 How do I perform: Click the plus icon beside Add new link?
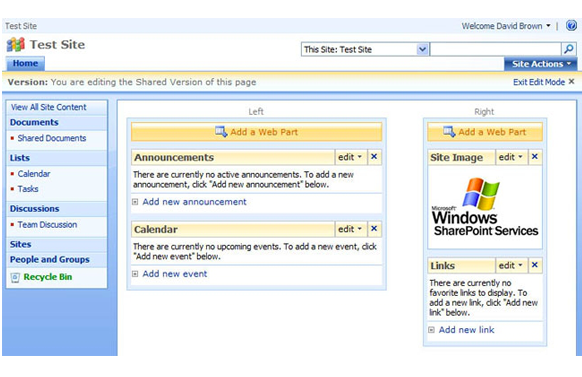point(431,330)
